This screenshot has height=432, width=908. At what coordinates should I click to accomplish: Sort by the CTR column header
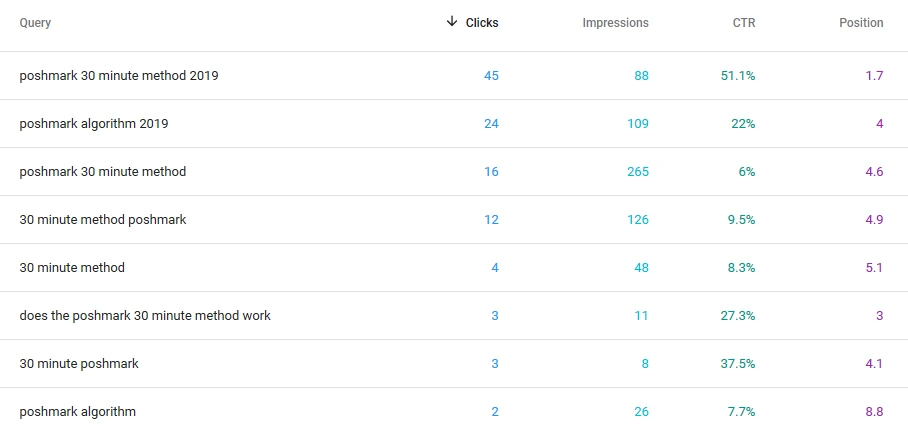pos(744,23)
